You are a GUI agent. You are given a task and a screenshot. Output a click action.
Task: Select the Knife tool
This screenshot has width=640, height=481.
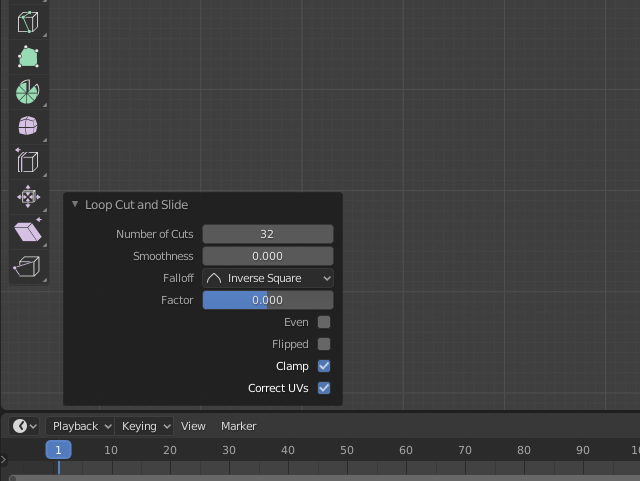coord(28,22)
